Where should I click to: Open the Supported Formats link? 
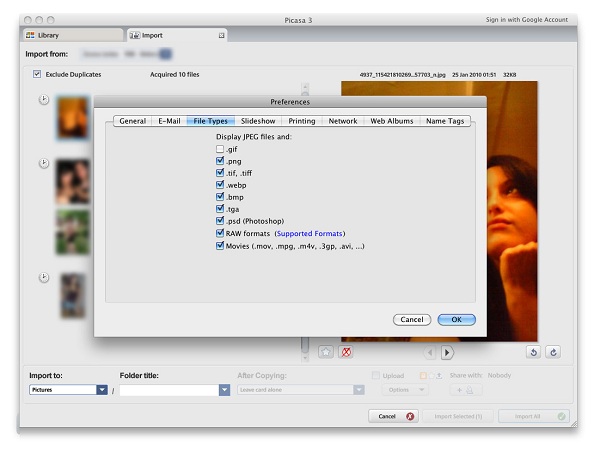point(310,233)
